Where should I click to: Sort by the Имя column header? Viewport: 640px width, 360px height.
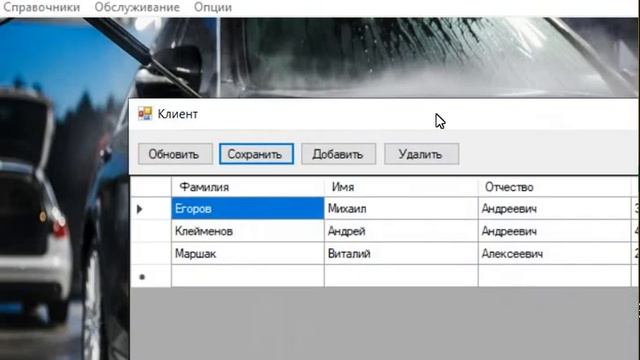click(401, 187)
